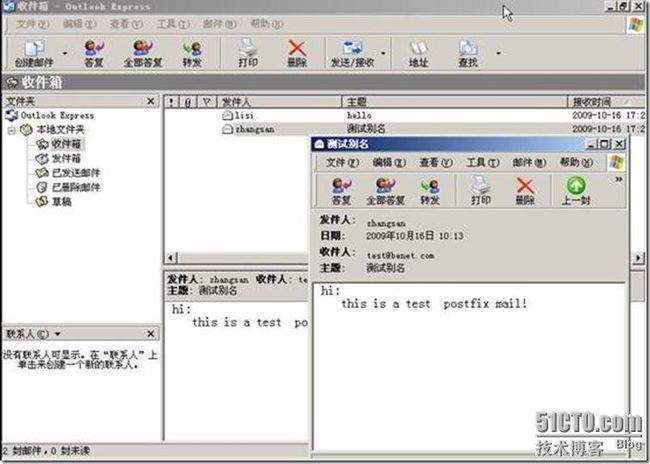Click 全部答复 in the 测试别名 message window

386,191
